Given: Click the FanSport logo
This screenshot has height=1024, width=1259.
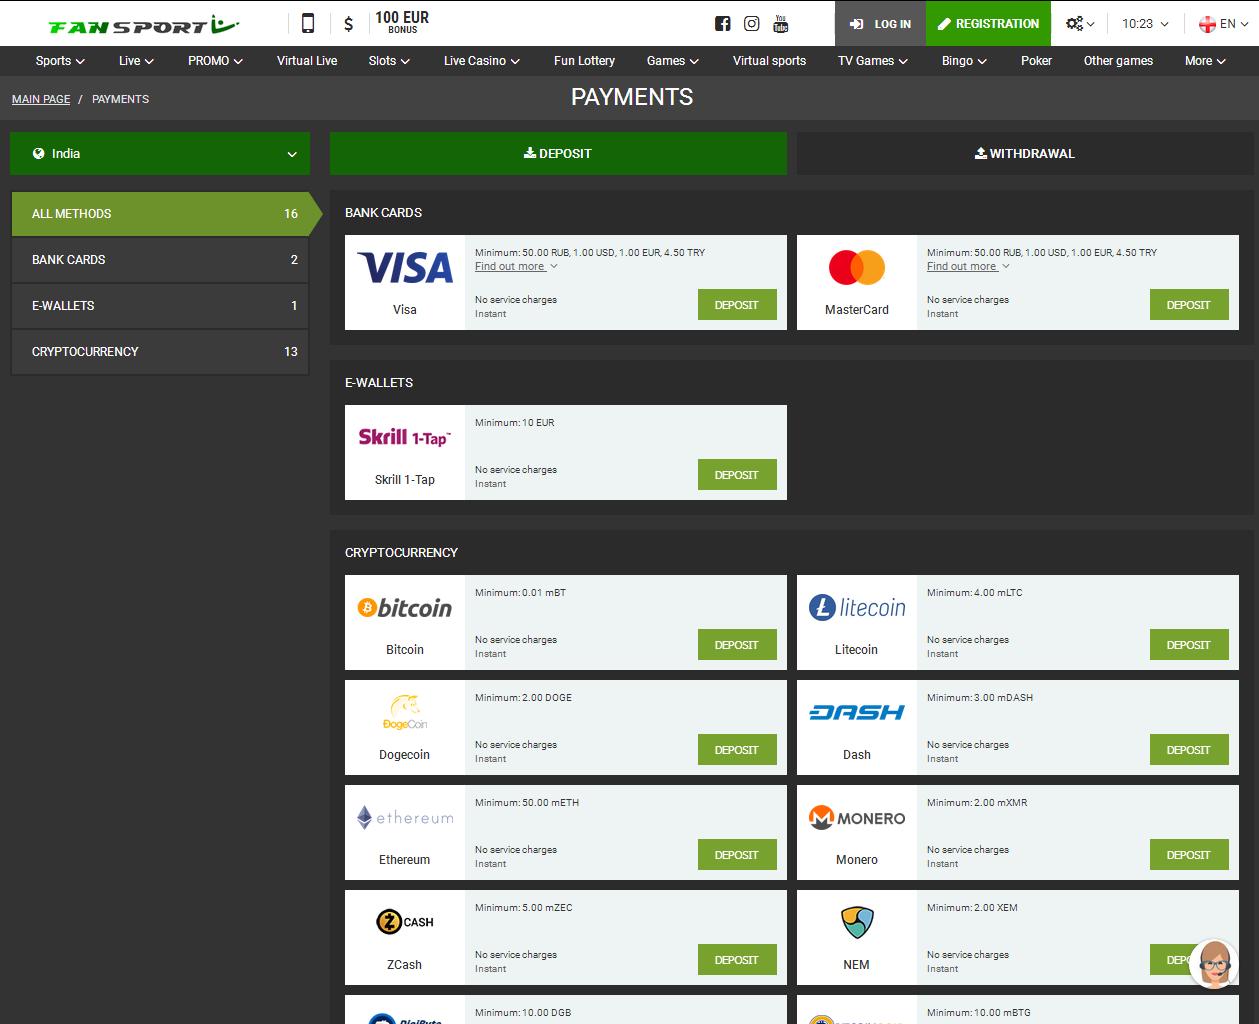Looking at the screenshot, I should tap(144, 23).
